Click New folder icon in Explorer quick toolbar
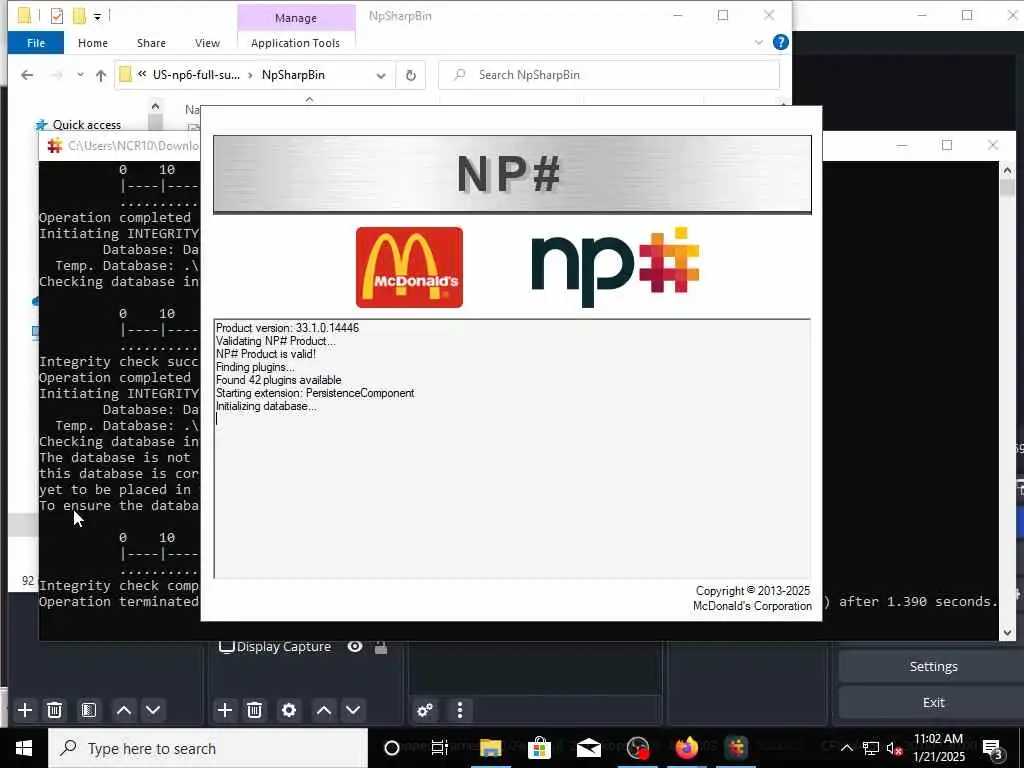The width and height of the screenshot is (1024, 768). tap(79, 16)
